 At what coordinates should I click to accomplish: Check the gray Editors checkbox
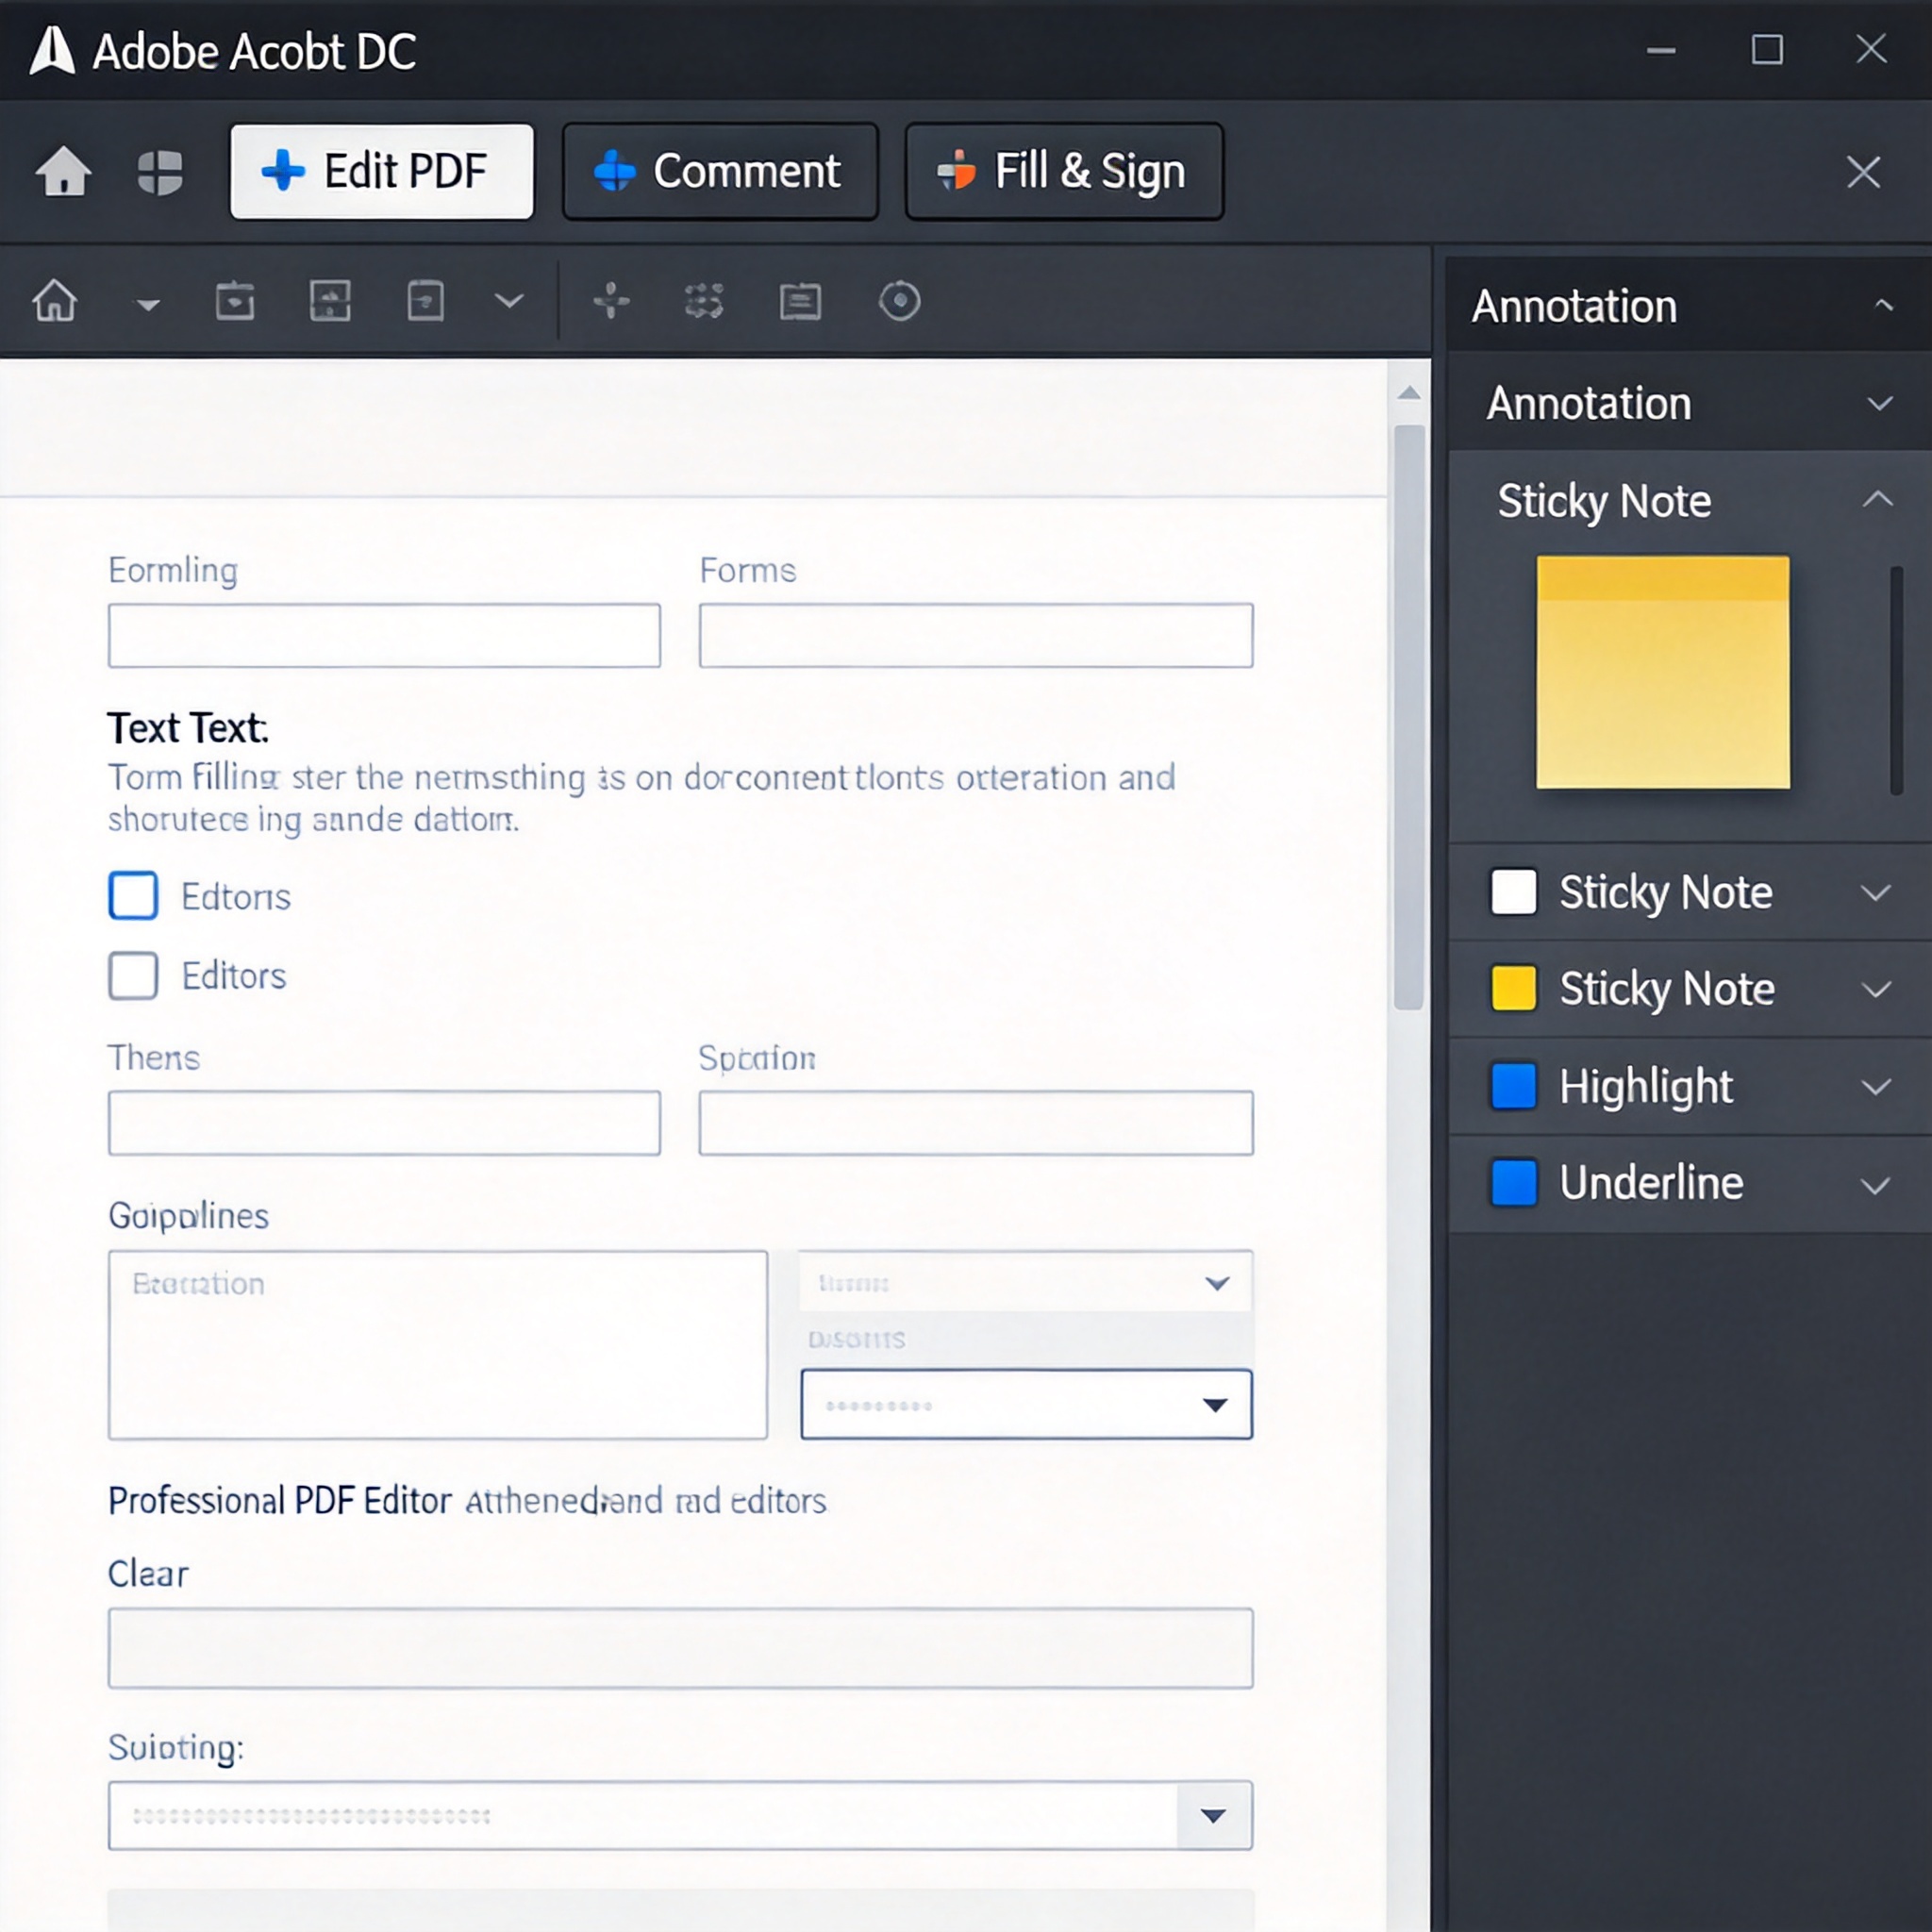[133, 975]
